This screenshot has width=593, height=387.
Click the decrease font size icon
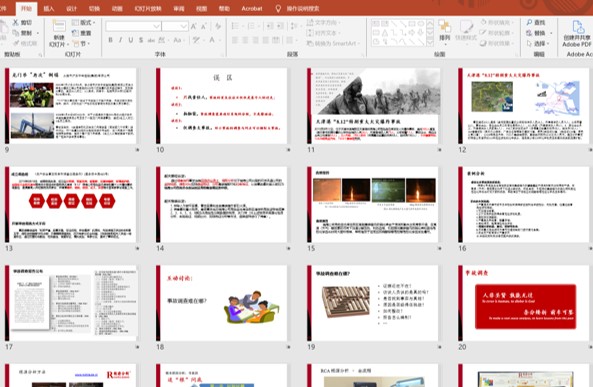point(204,26)
